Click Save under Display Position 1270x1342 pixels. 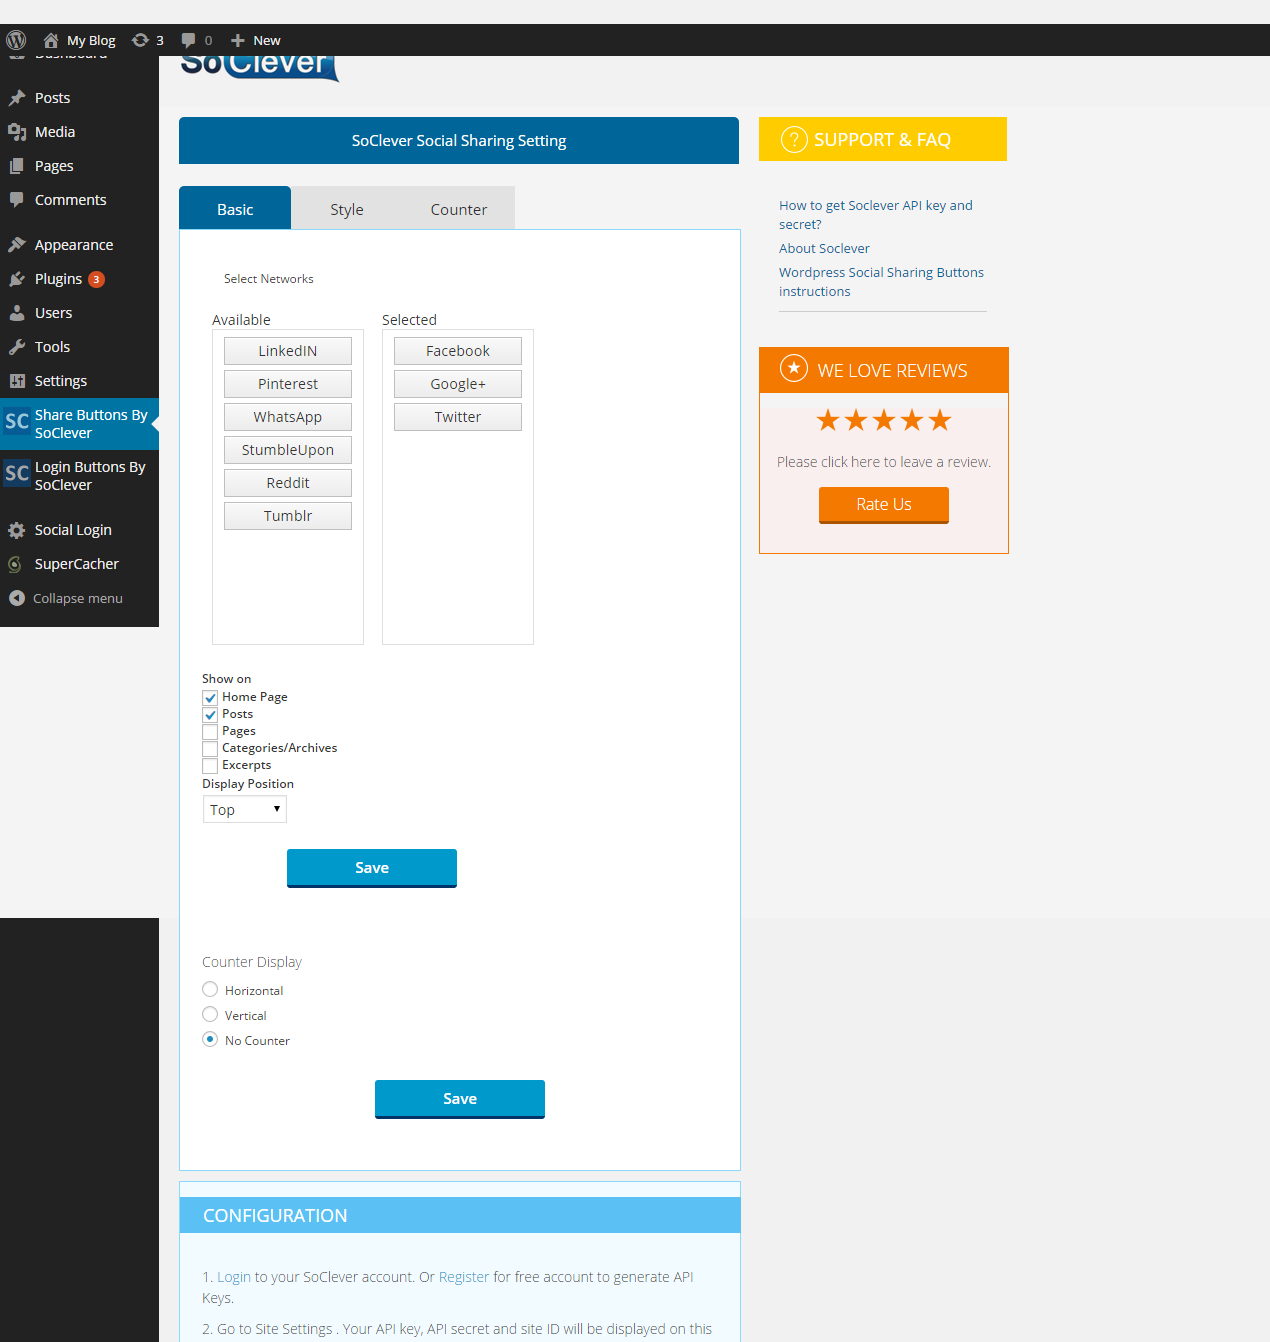372,868
